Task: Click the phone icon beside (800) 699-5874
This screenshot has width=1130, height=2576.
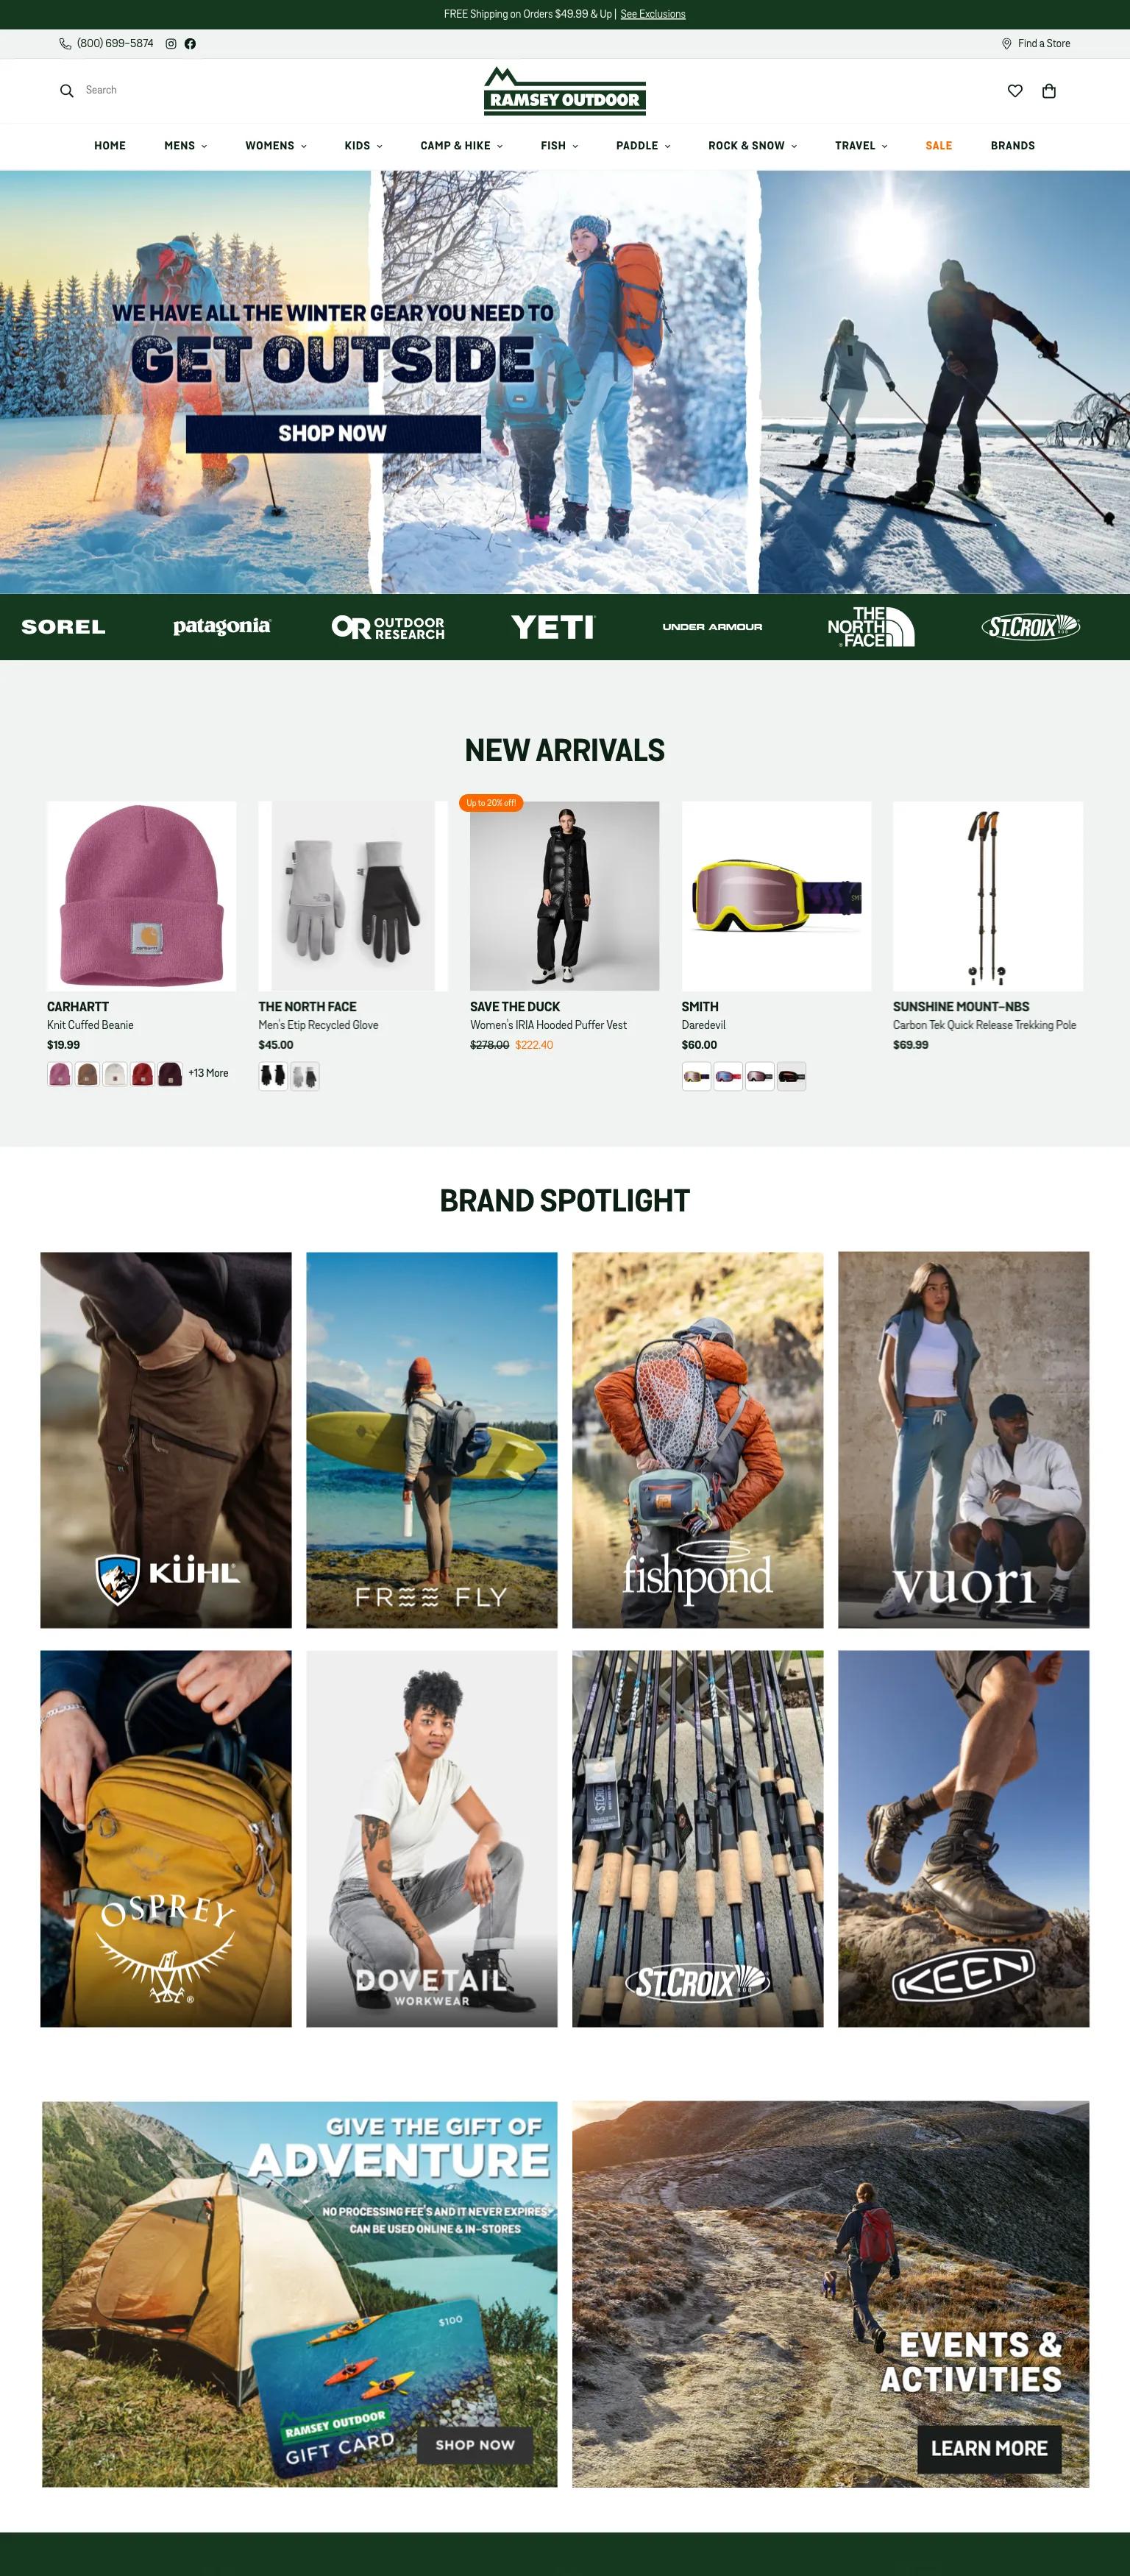Action: coord(65,44)
